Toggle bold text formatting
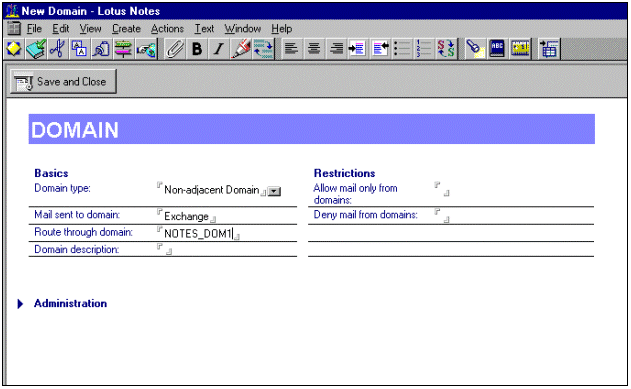This screenshot has height=389, width=631. (197, 49)
